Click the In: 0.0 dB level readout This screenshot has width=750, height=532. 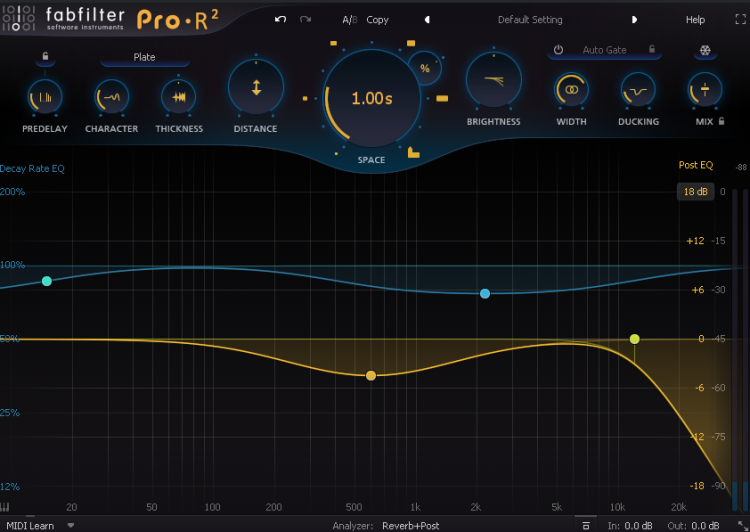pos(630,526)
